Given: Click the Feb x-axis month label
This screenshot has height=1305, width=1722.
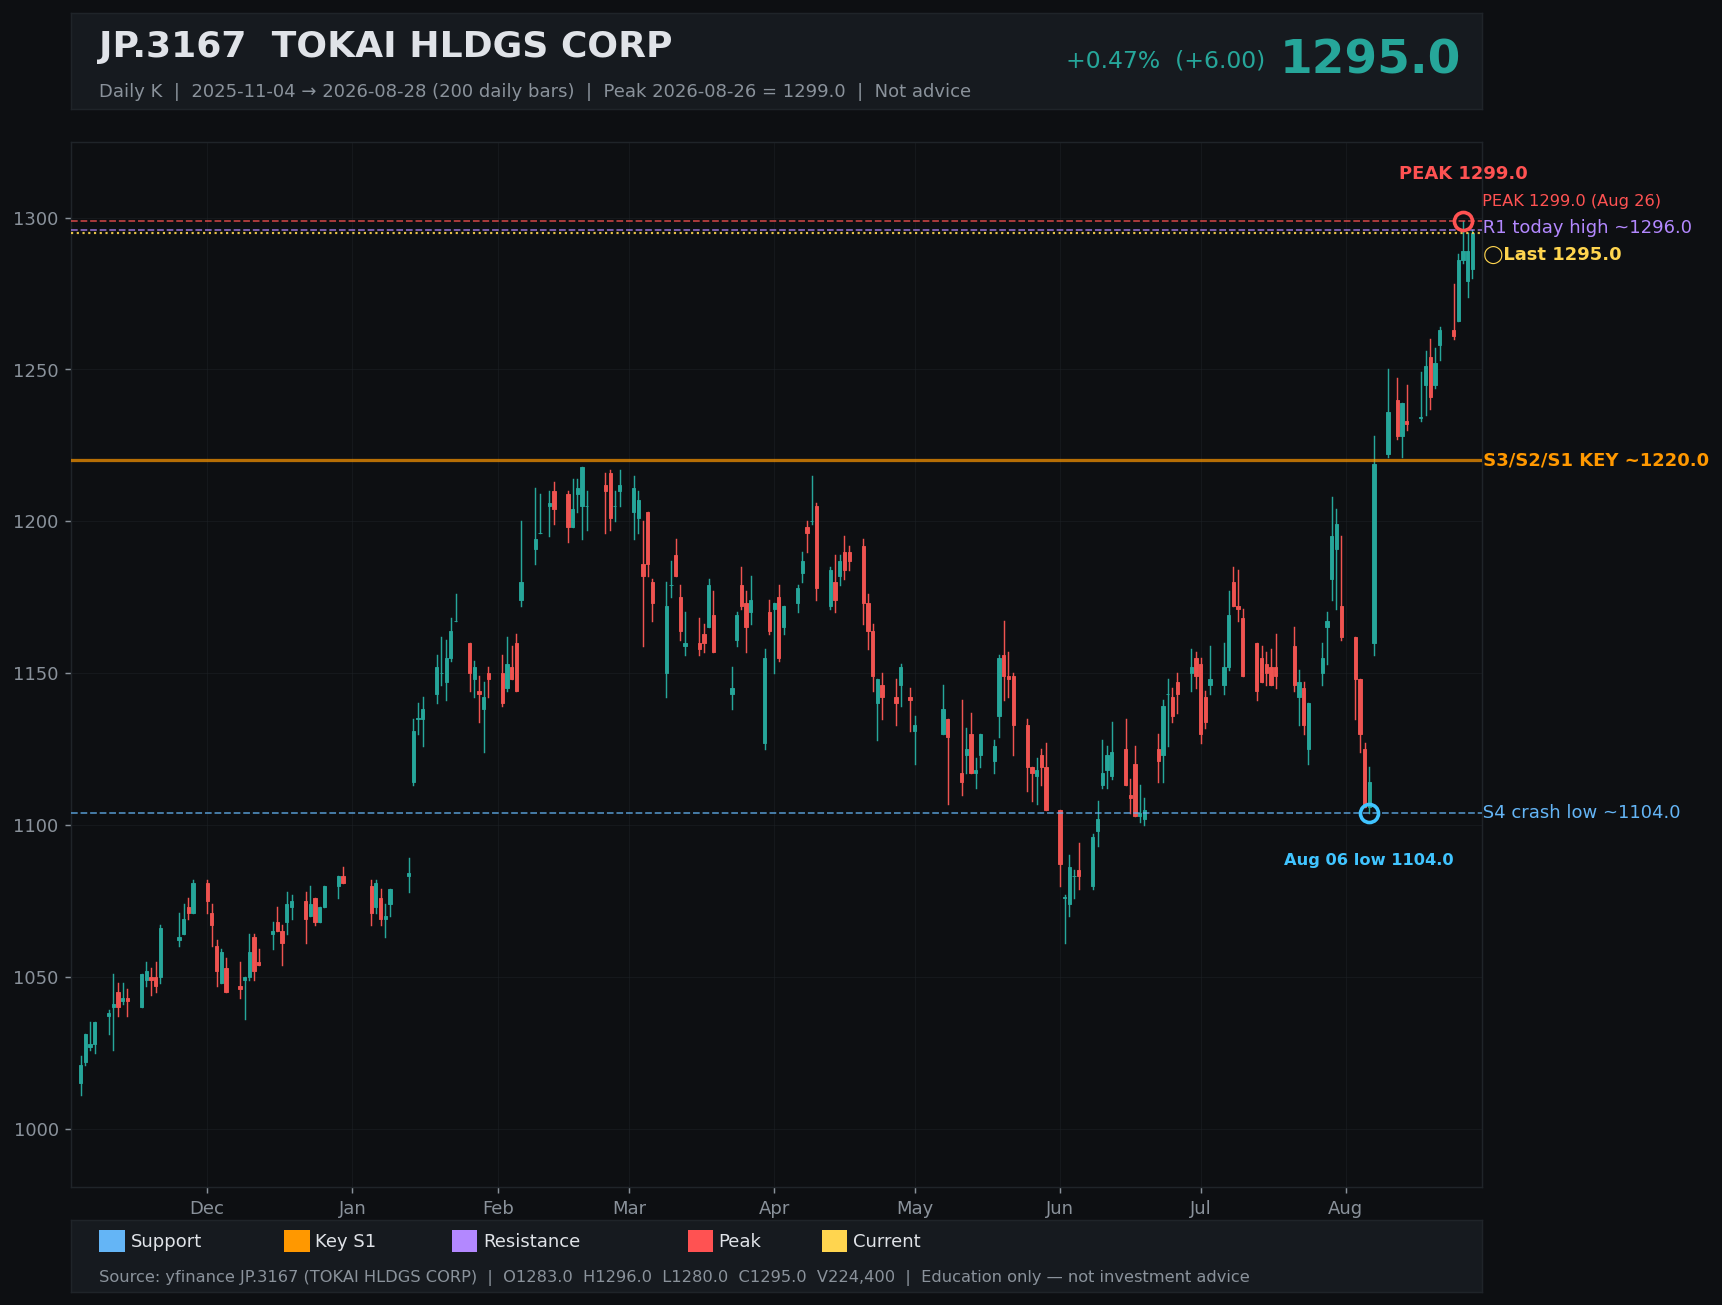Looking at the screenshot, I should [498, 1208].
